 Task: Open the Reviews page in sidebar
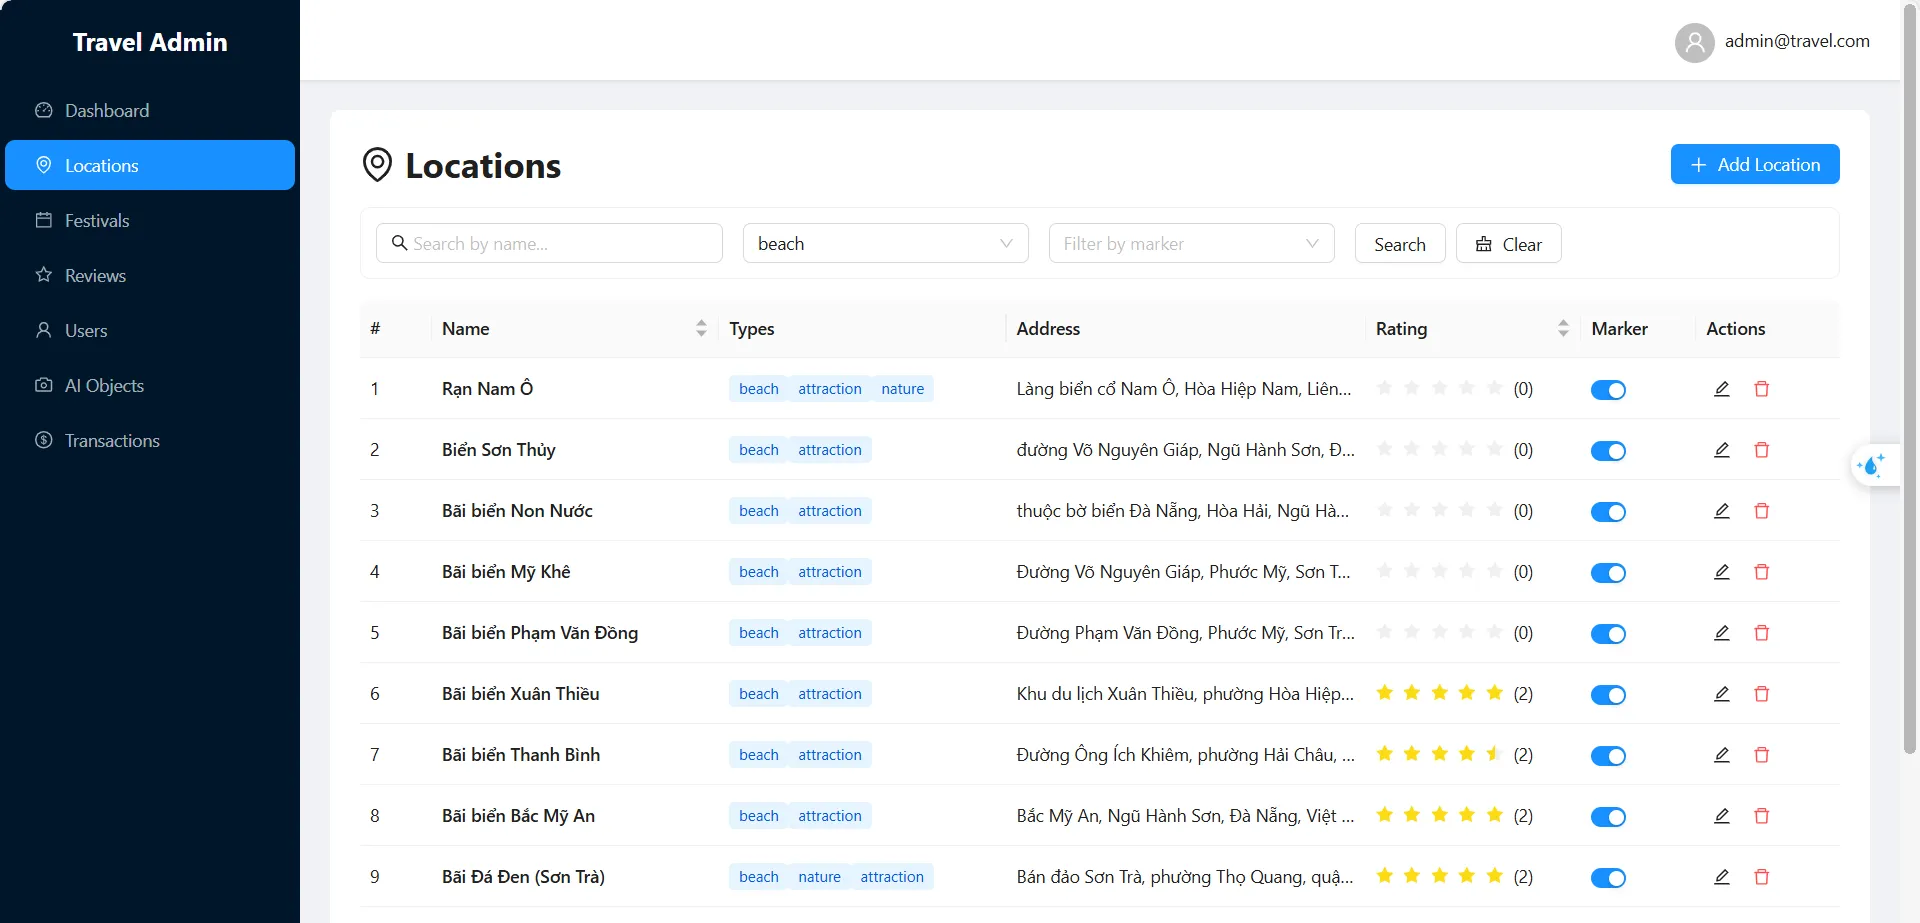pos(150,275)
